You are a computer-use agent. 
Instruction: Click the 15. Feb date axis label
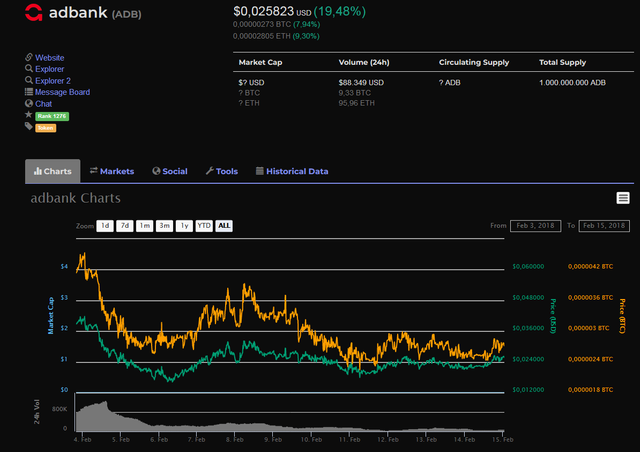pos(502,439)
